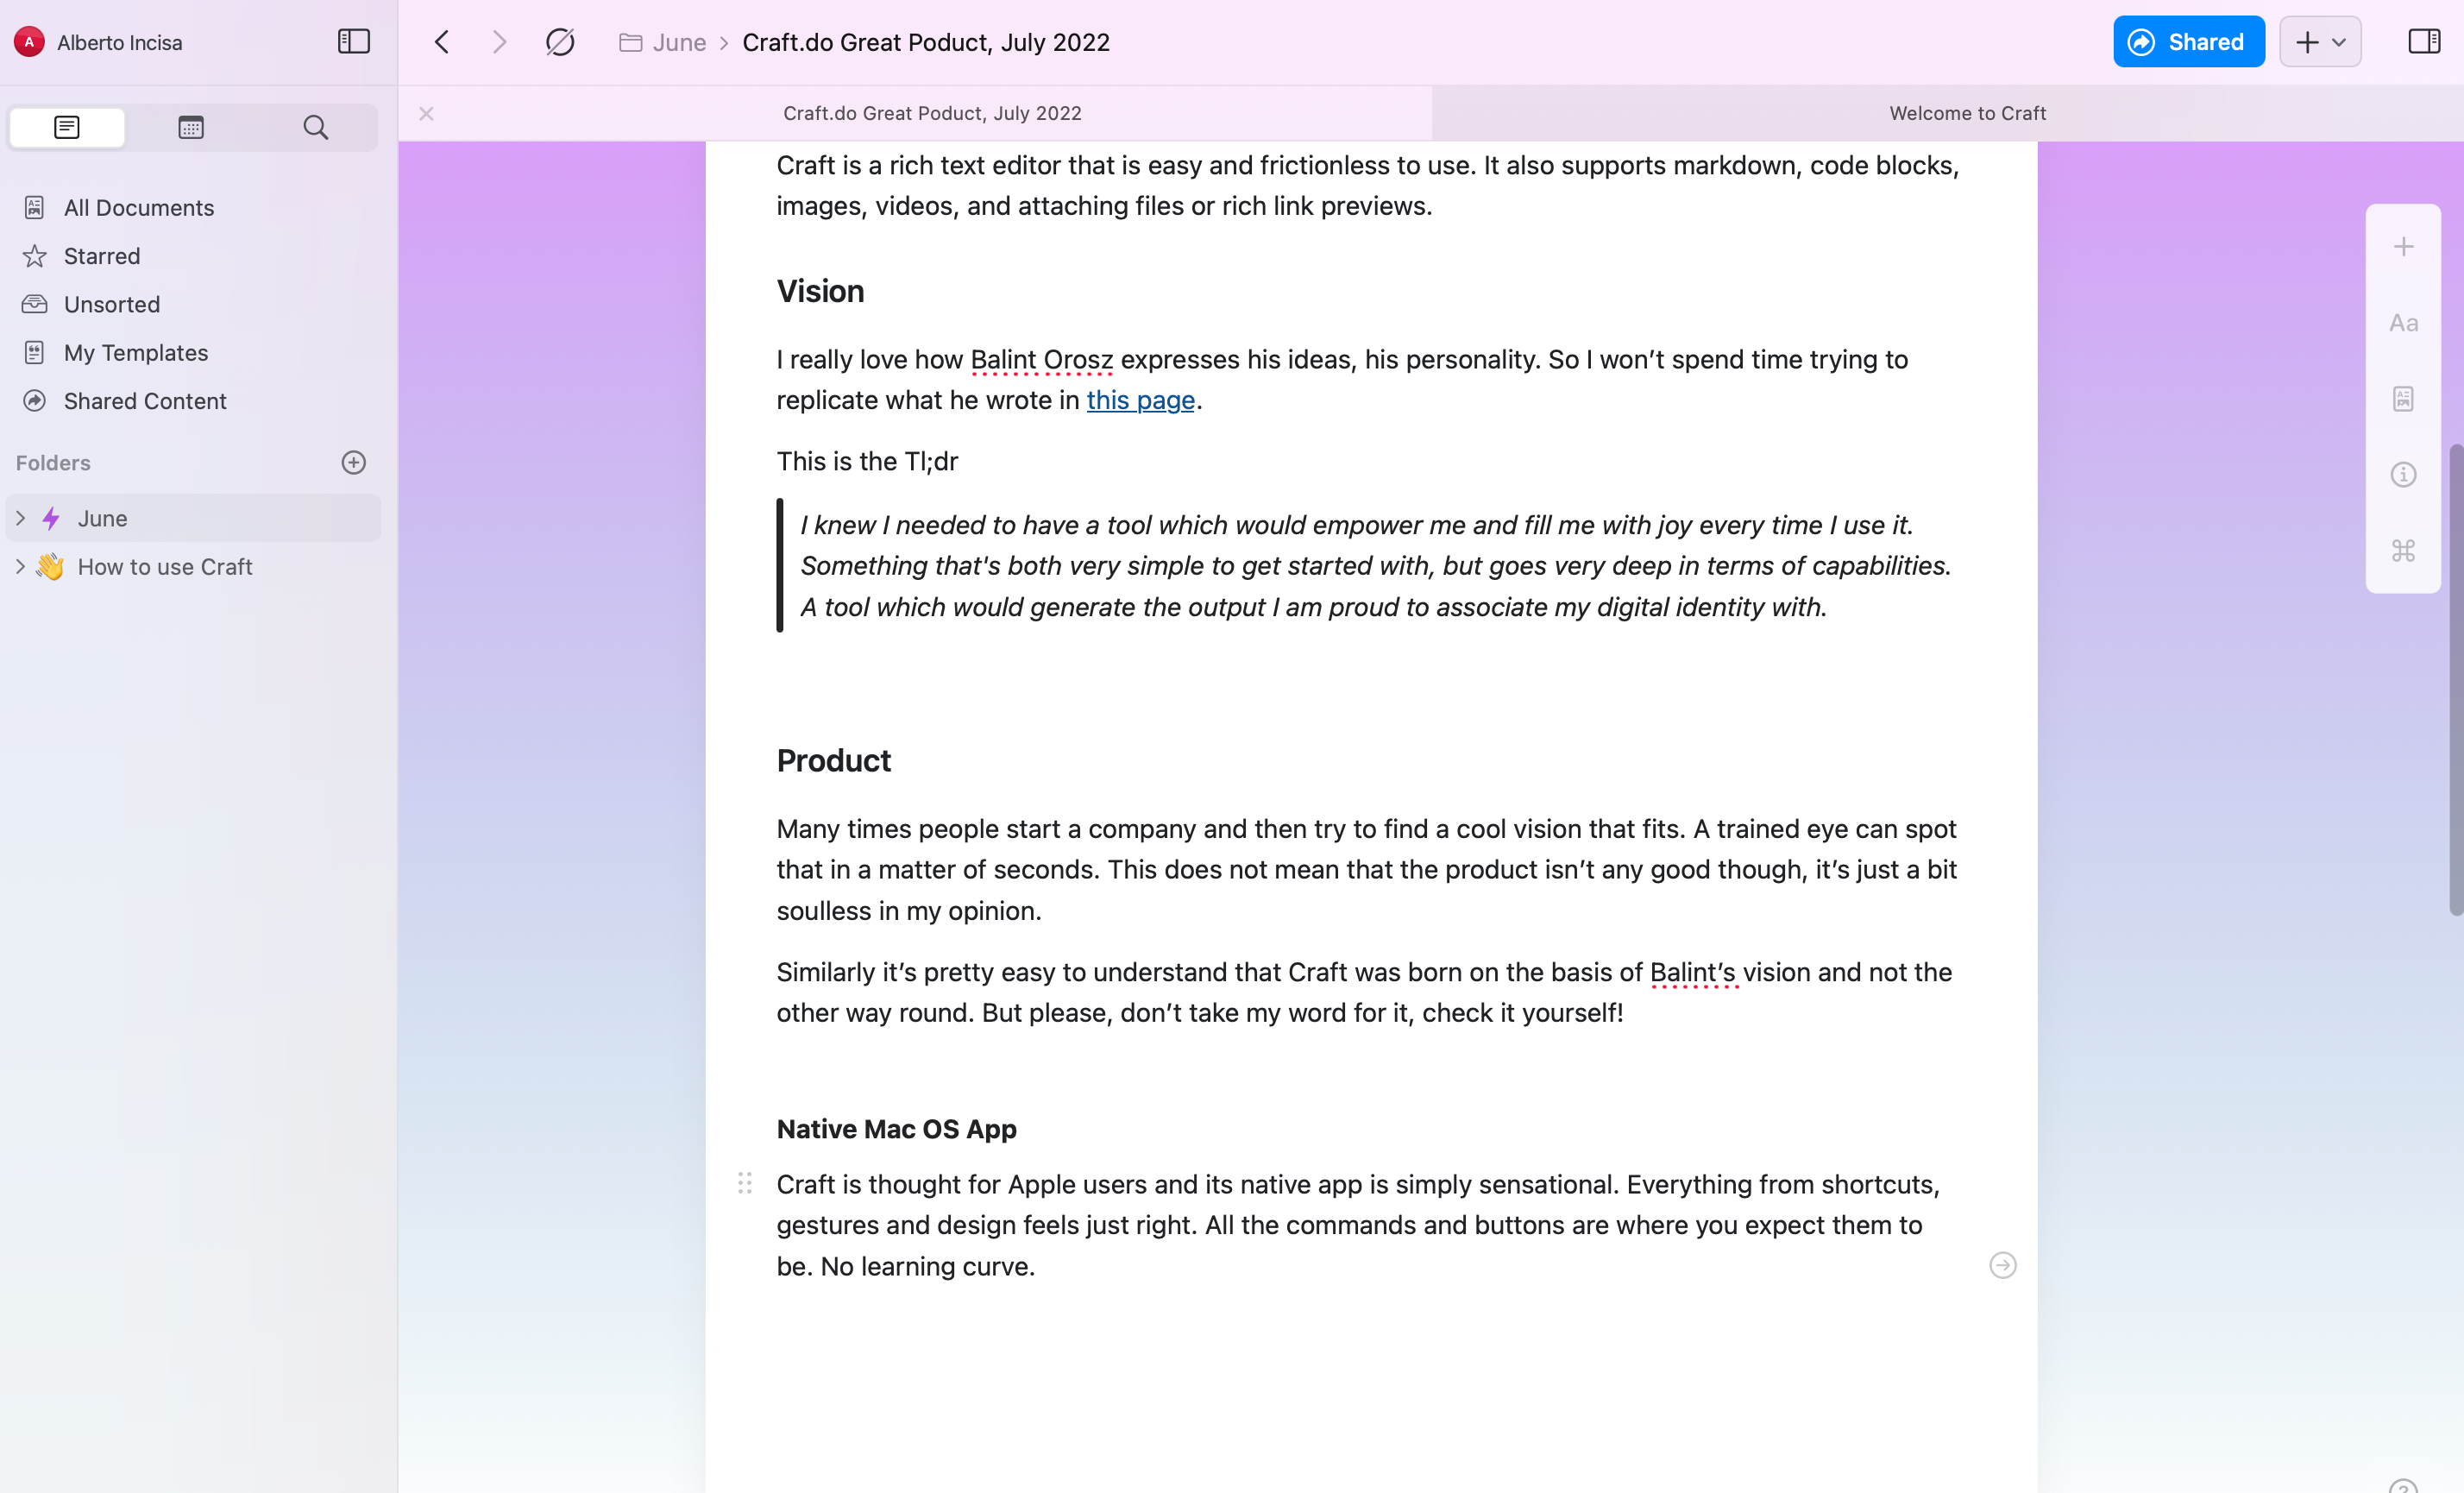Switch to calendar view in sidebar
This screenshot has width=2464, height=1493.
[x=191, y=127]
